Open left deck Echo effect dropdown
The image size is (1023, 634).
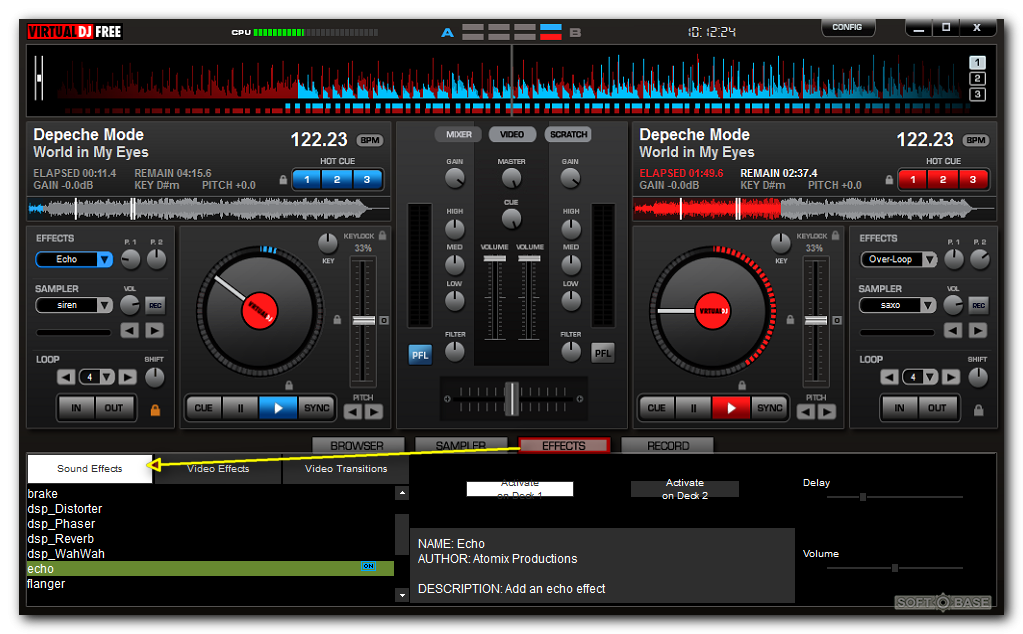(104, 260)
